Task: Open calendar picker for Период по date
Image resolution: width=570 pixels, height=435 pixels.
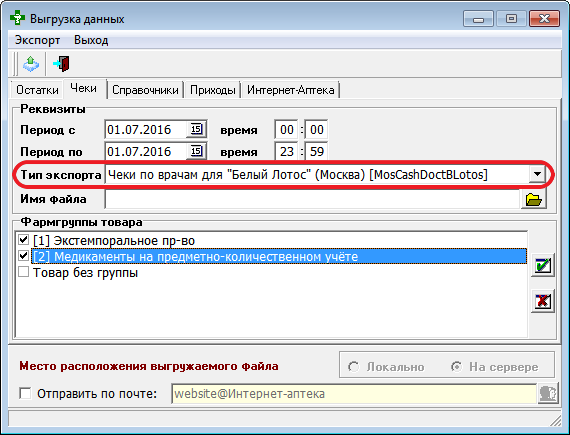Action: 196,151
